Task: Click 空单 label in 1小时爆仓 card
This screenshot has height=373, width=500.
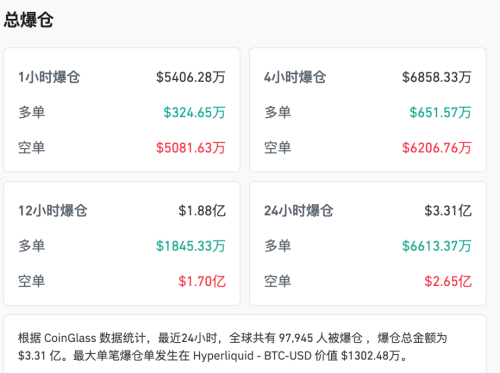Action: click(31, 148)
